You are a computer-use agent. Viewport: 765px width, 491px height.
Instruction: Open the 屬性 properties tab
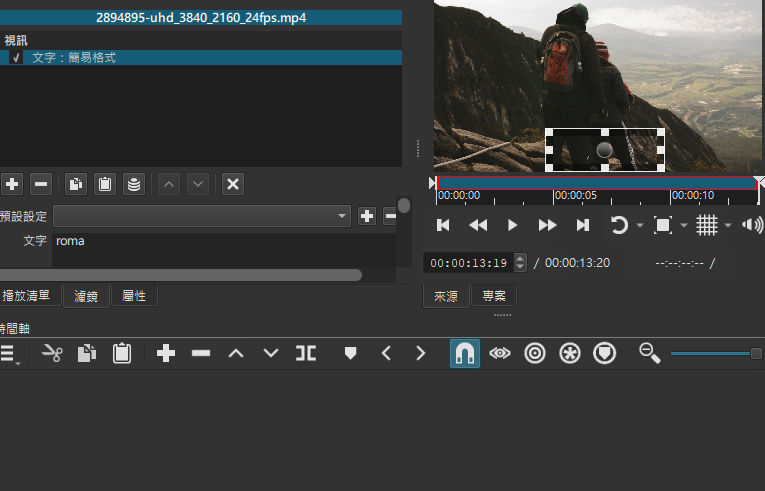(x=134, y=296)
